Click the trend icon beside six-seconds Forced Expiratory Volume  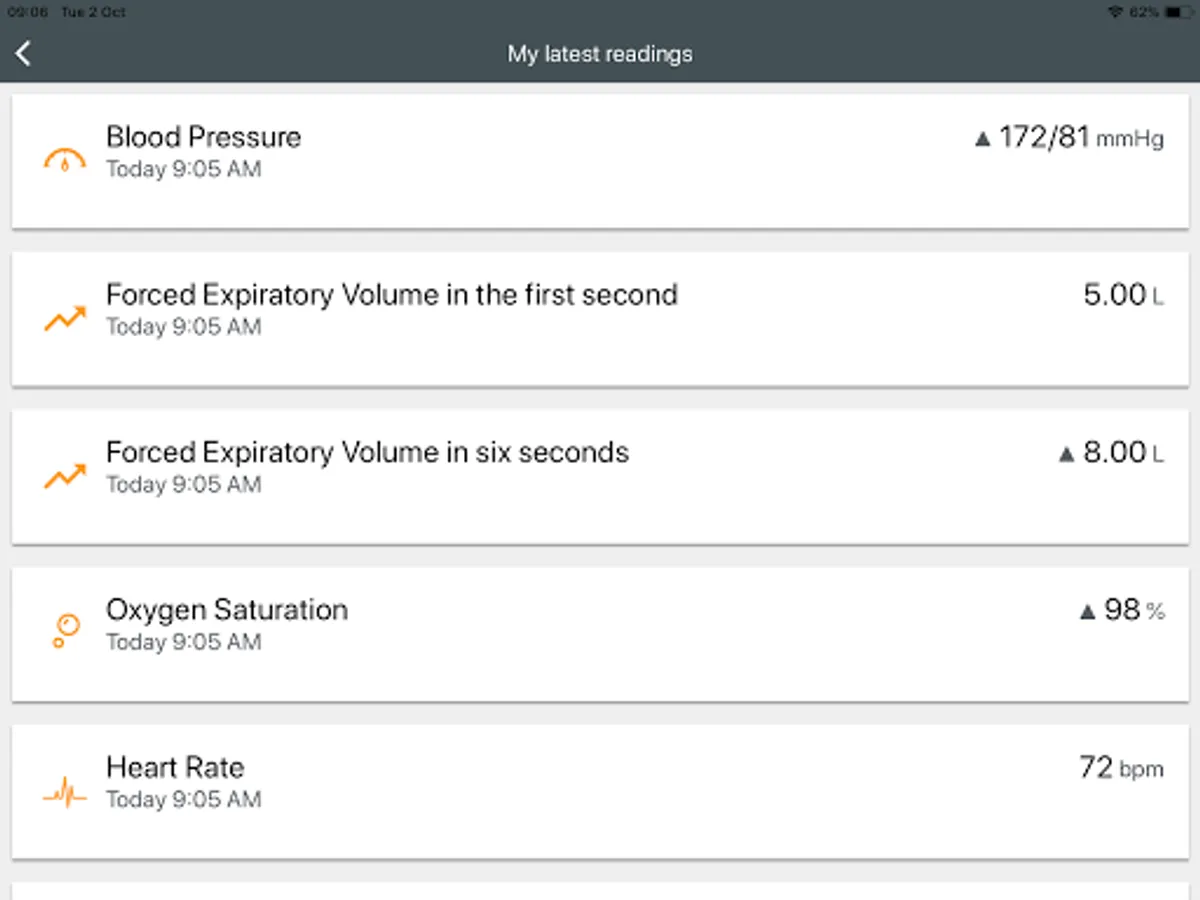pyautogui.click(x=65, y=476)
